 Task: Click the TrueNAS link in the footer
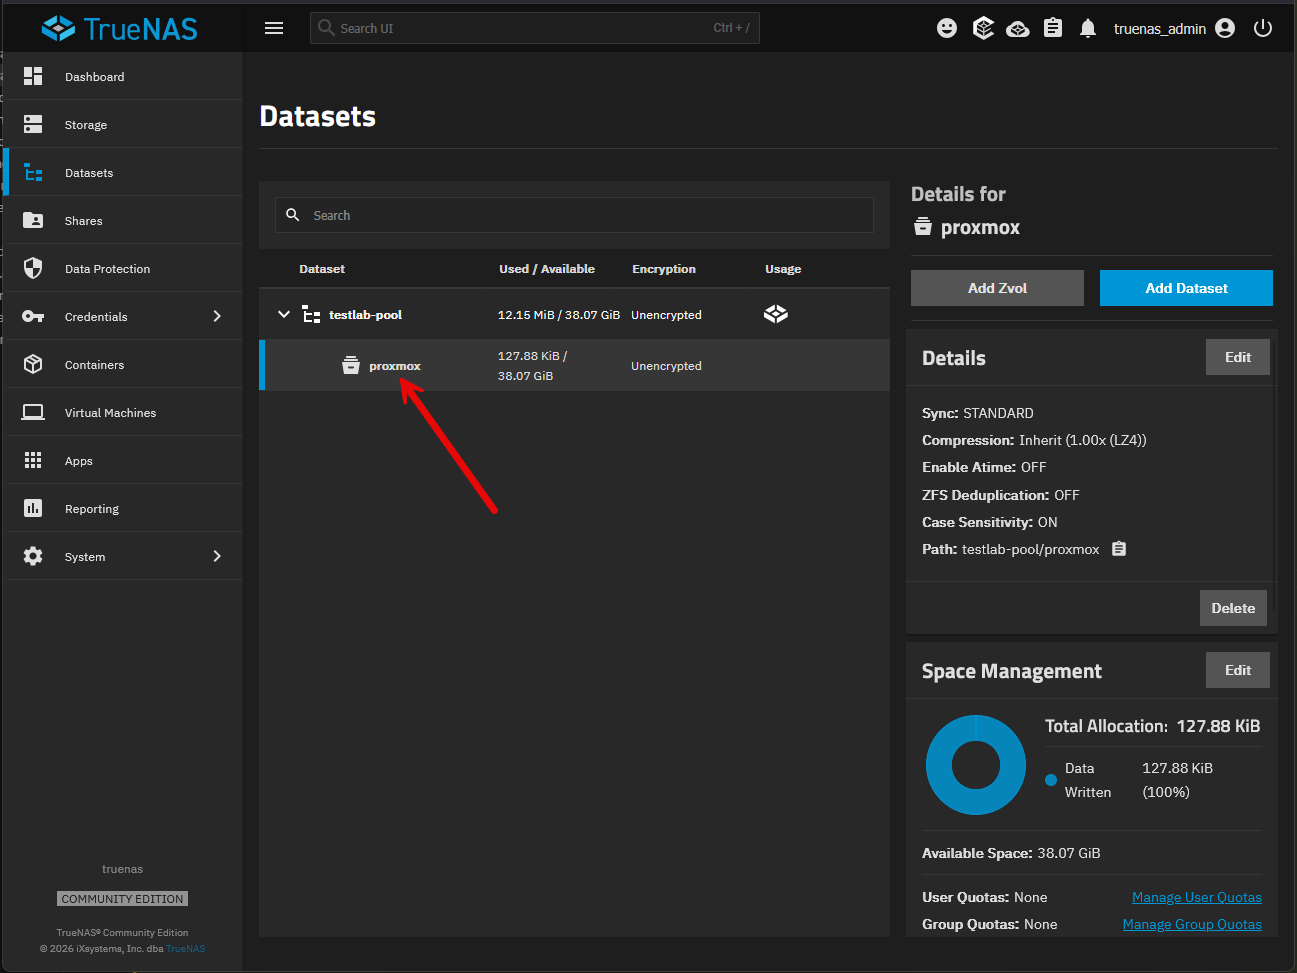[186, 949]
